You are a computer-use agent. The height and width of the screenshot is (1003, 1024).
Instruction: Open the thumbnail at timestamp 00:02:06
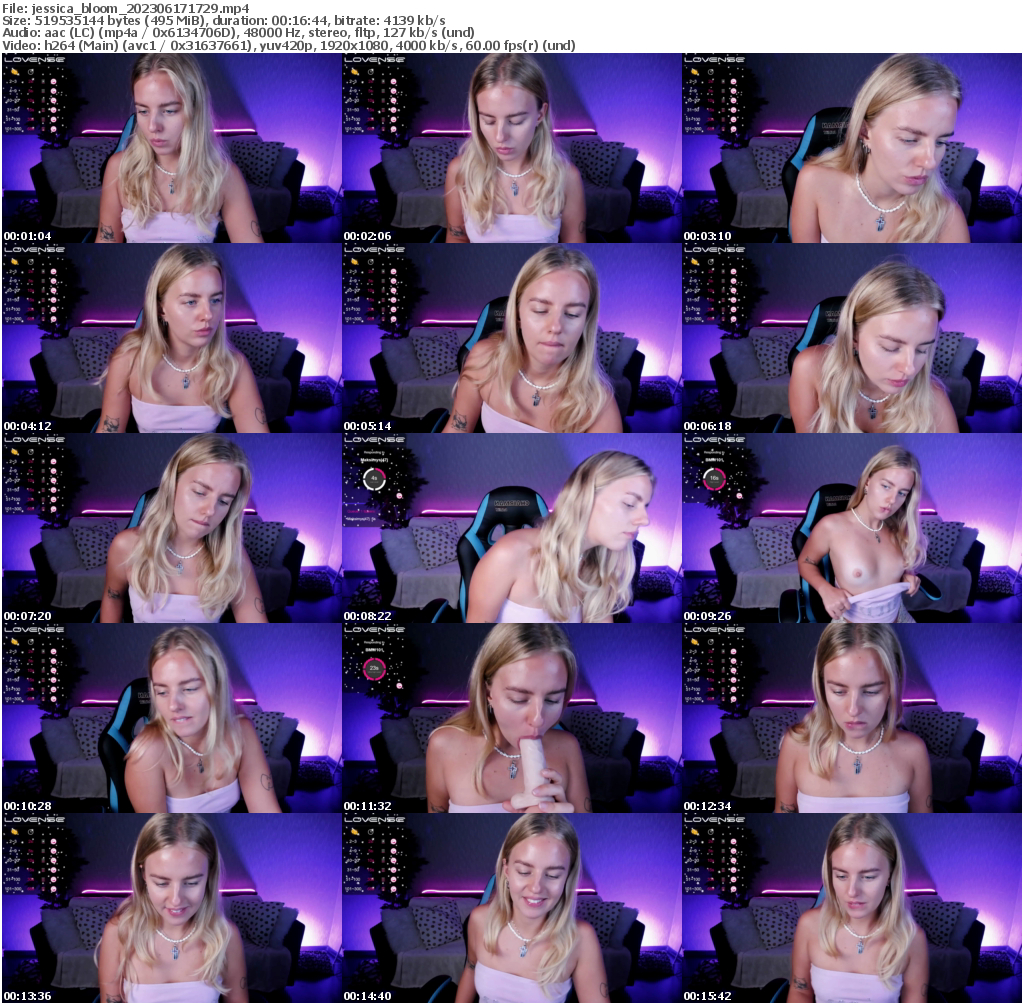pyautogui.click(x=510, y=145)
